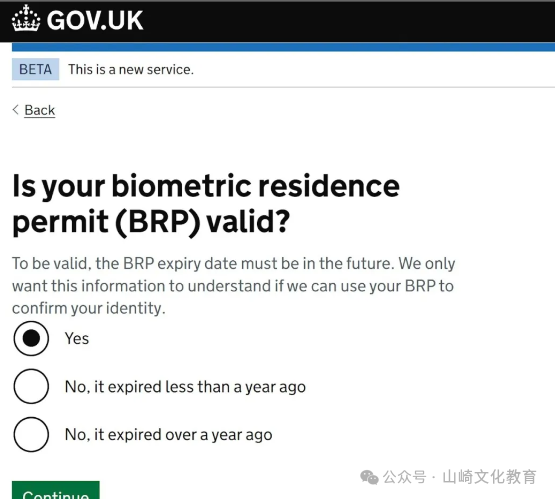The image size is (555, 499).
Task: Go to the previous page via Back link
Action: coord(40,110)
